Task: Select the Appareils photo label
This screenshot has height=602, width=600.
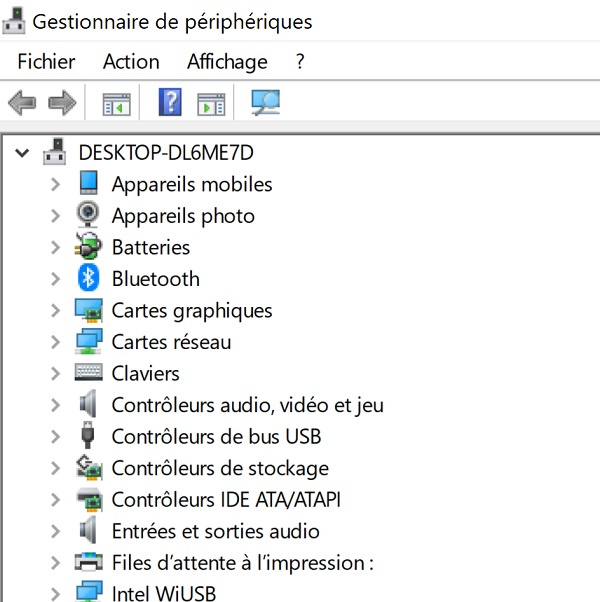Action: pyautogui.click(x=183, y=216)
